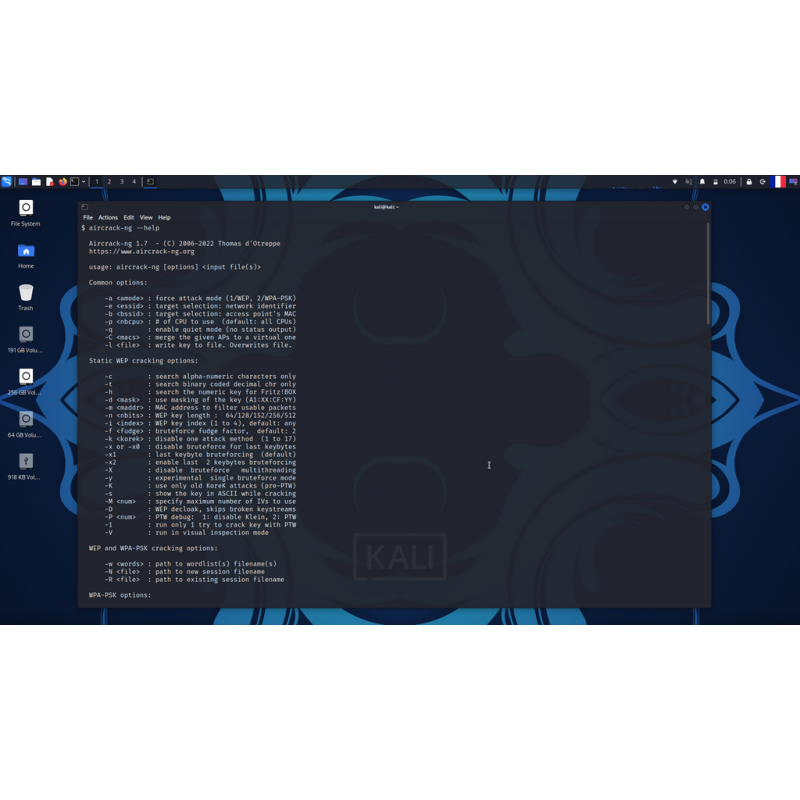Open the Help menu of the terminal
The width and height of the screenshot is (800, 800).
163,217
